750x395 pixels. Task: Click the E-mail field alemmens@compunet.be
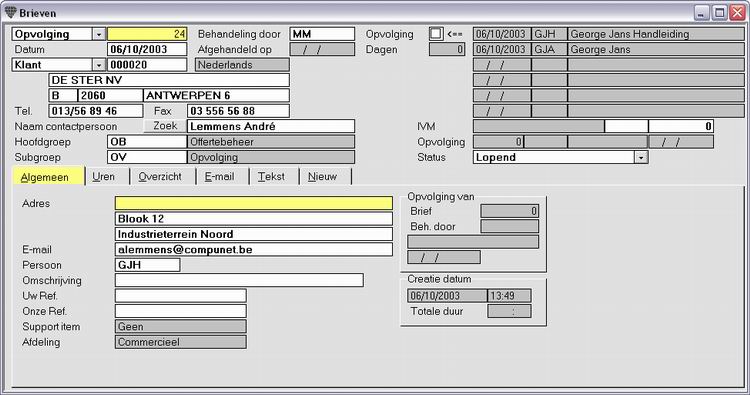254,249
